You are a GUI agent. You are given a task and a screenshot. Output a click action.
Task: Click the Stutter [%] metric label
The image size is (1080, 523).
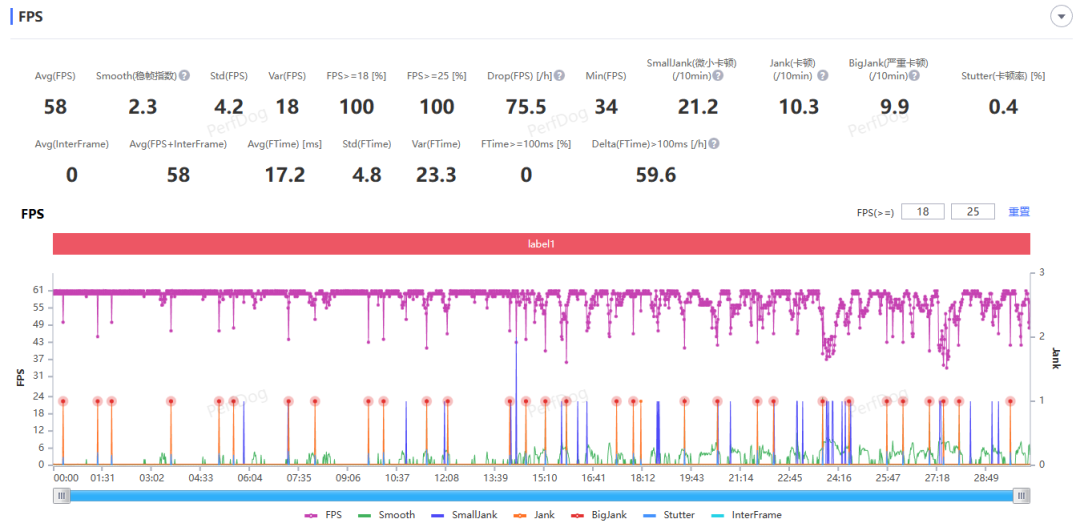1003,76
